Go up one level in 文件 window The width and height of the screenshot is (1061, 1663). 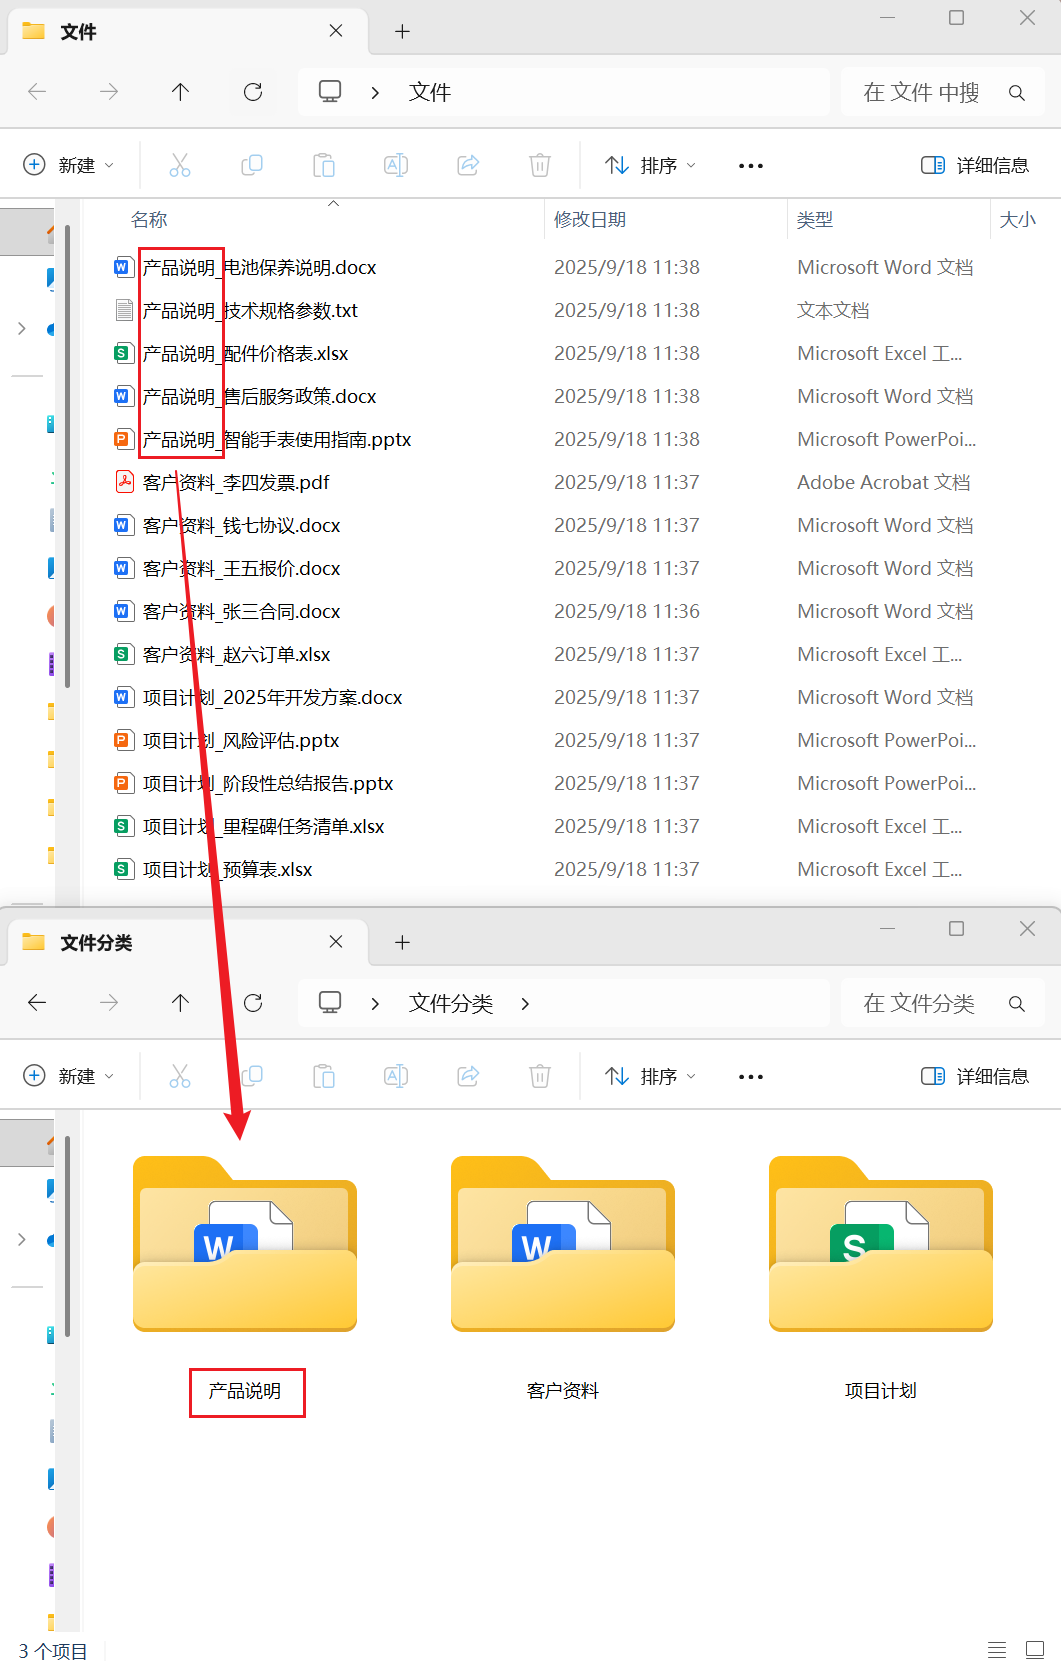pos(180,92)
